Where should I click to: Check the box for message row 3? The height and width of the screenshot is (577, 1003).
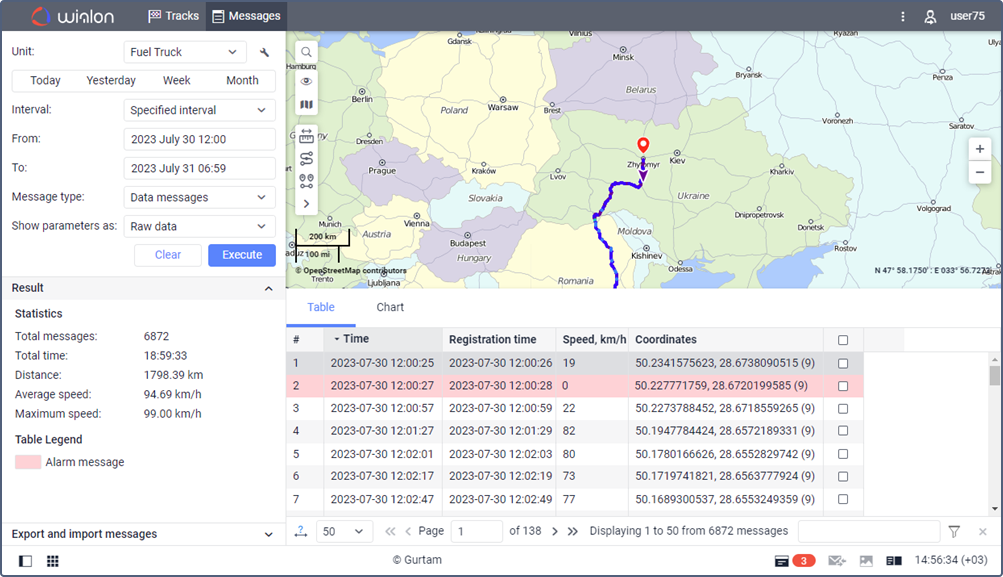tap(843, 409)
